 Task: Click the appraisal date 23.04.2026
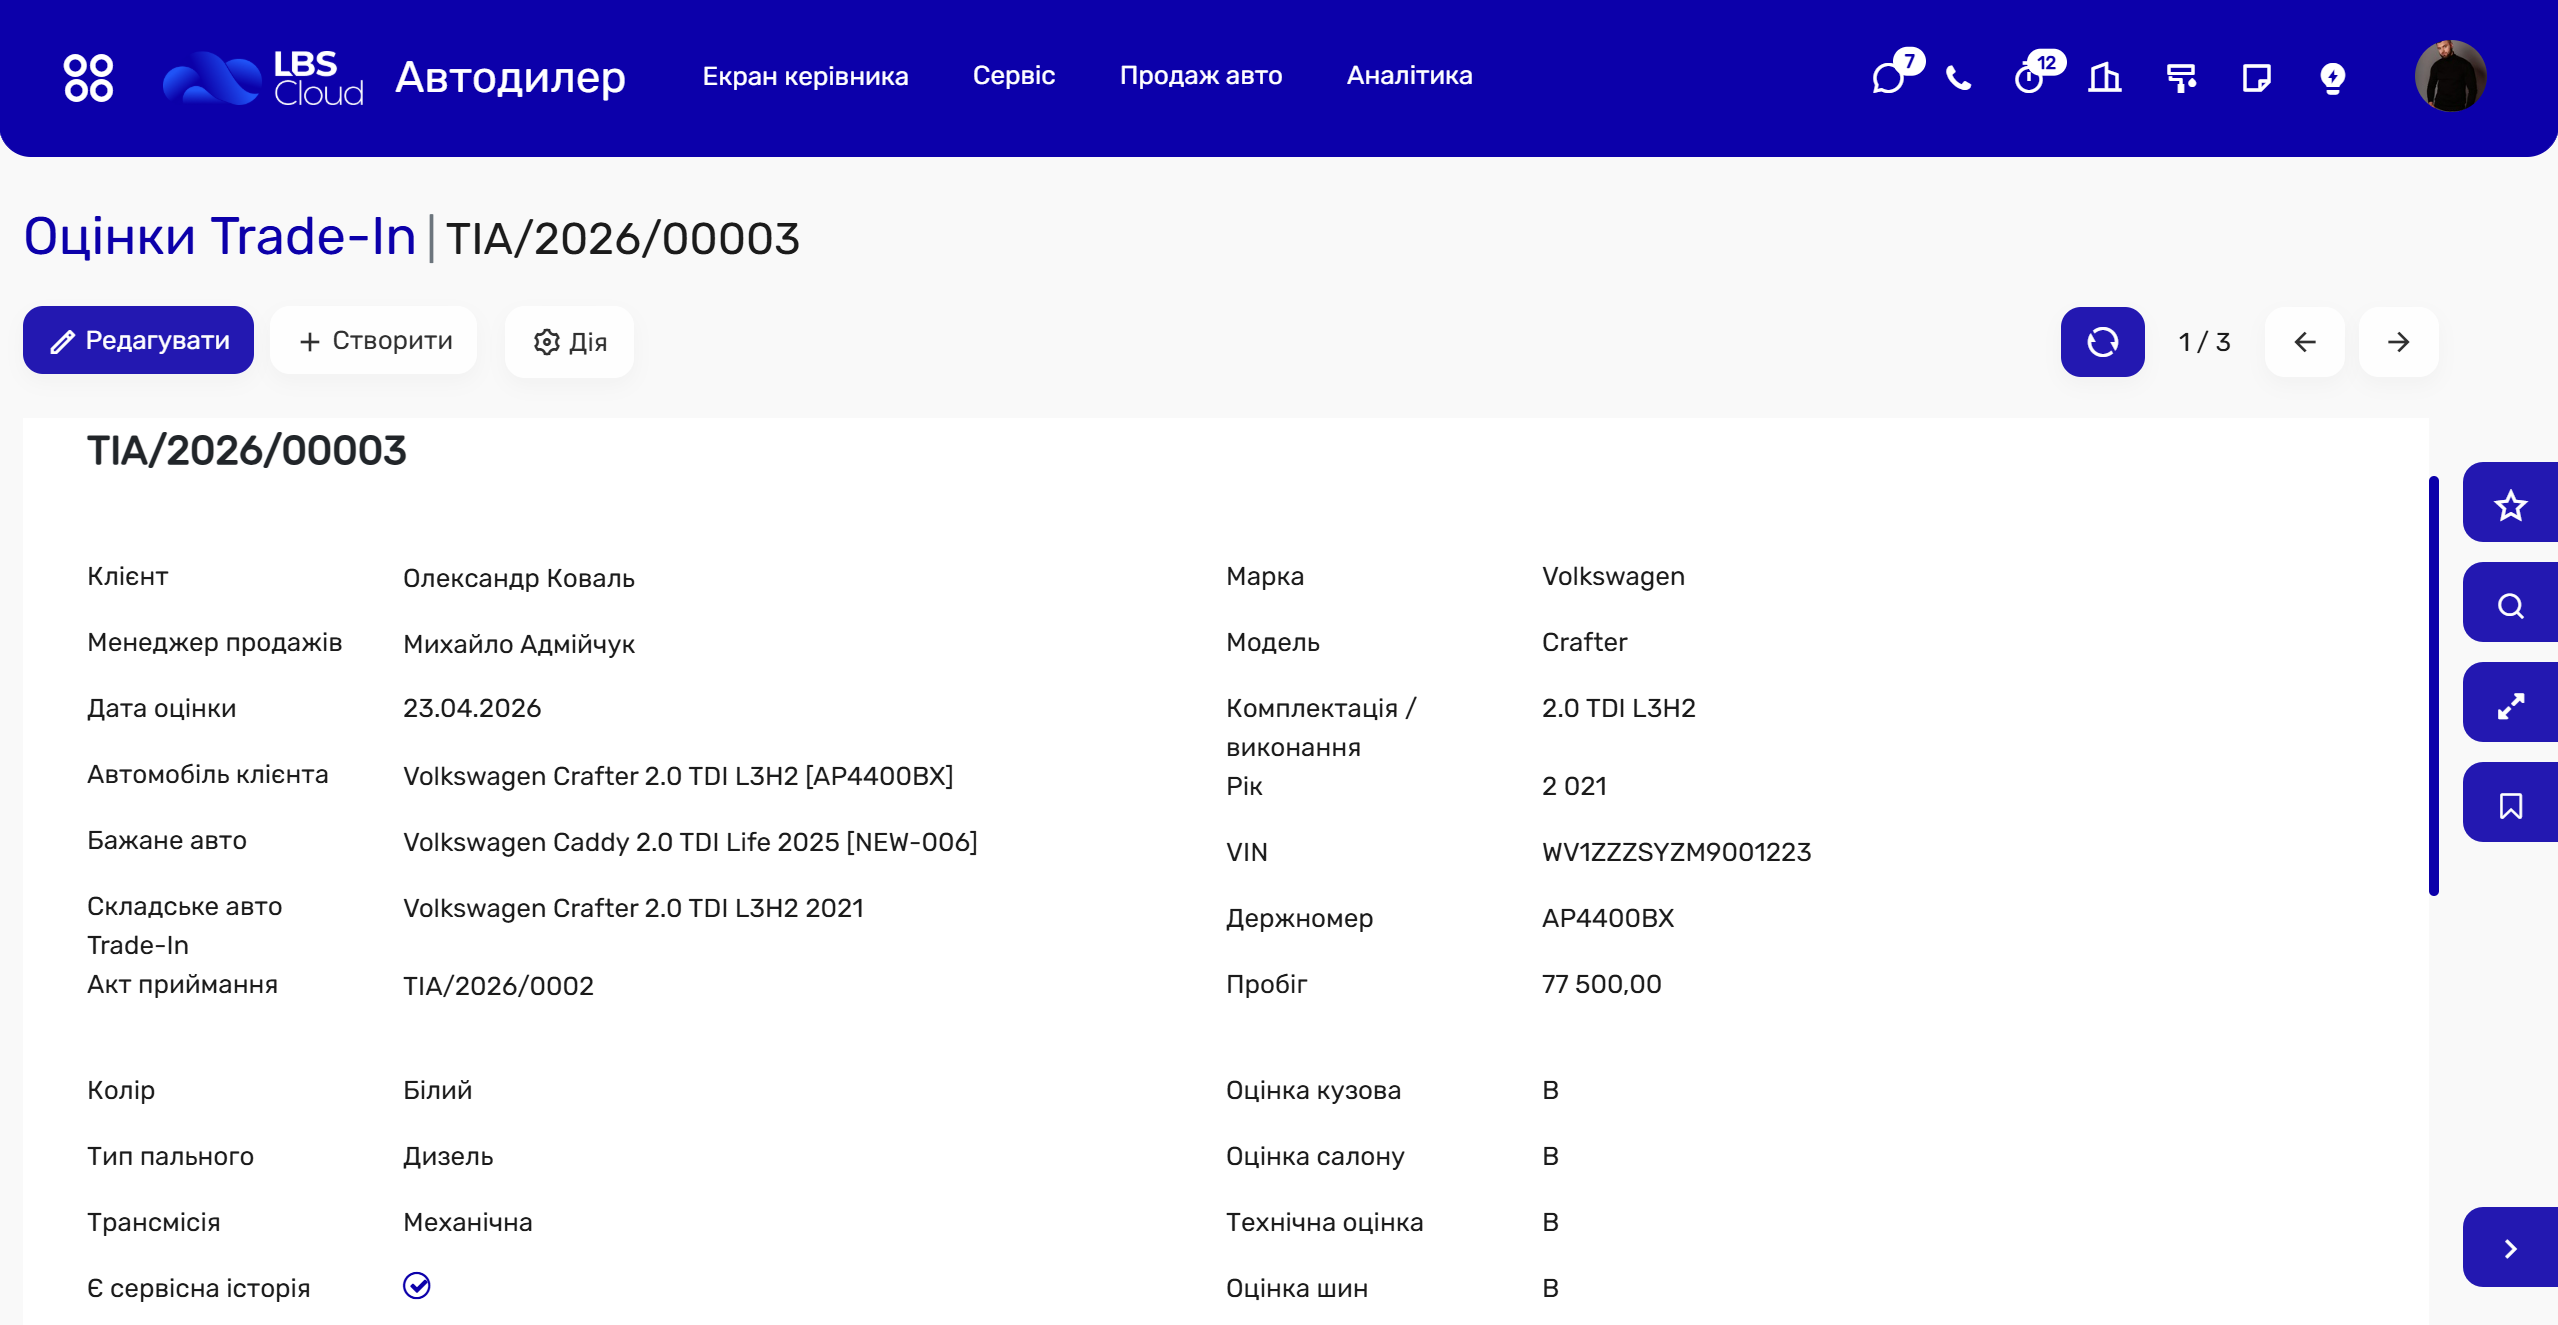point(472,708)
